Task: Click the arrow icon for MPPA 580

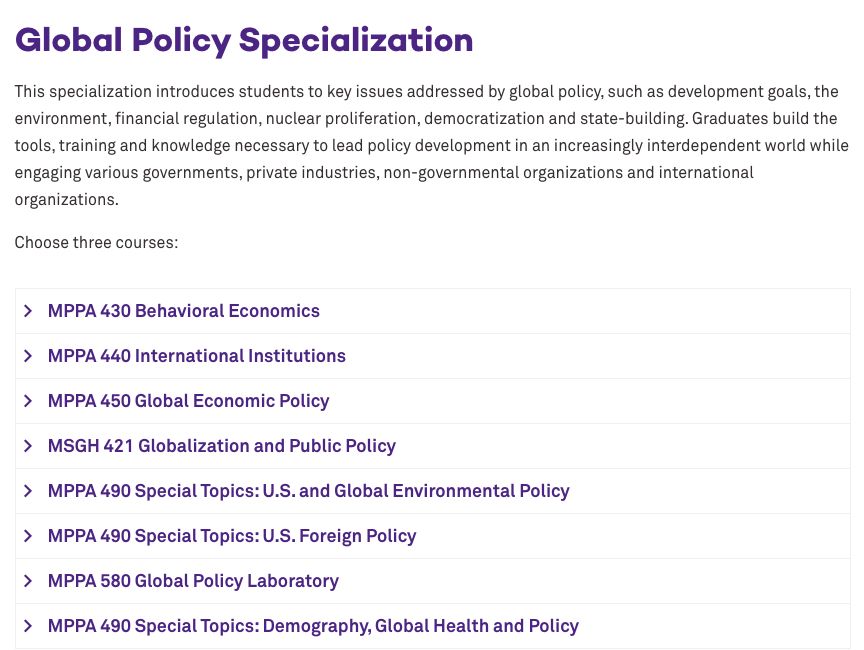Action: (28, 581)
